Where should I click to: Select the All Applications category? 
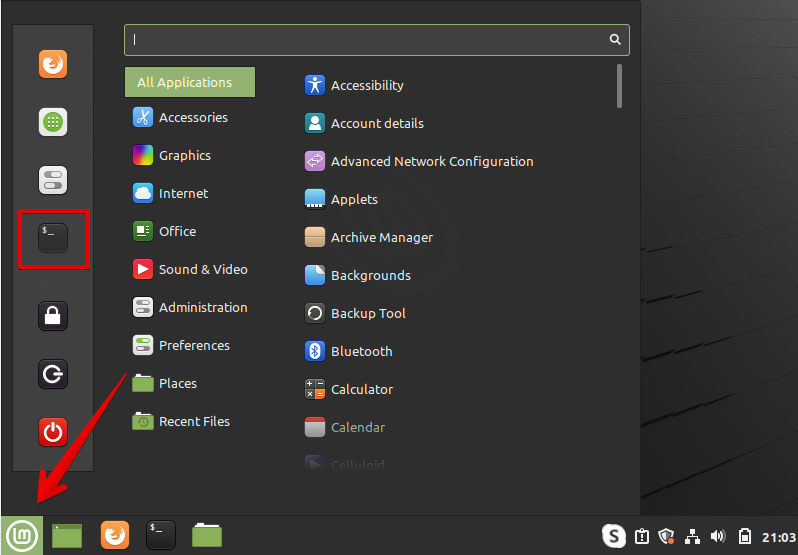(x=189, y=83)
